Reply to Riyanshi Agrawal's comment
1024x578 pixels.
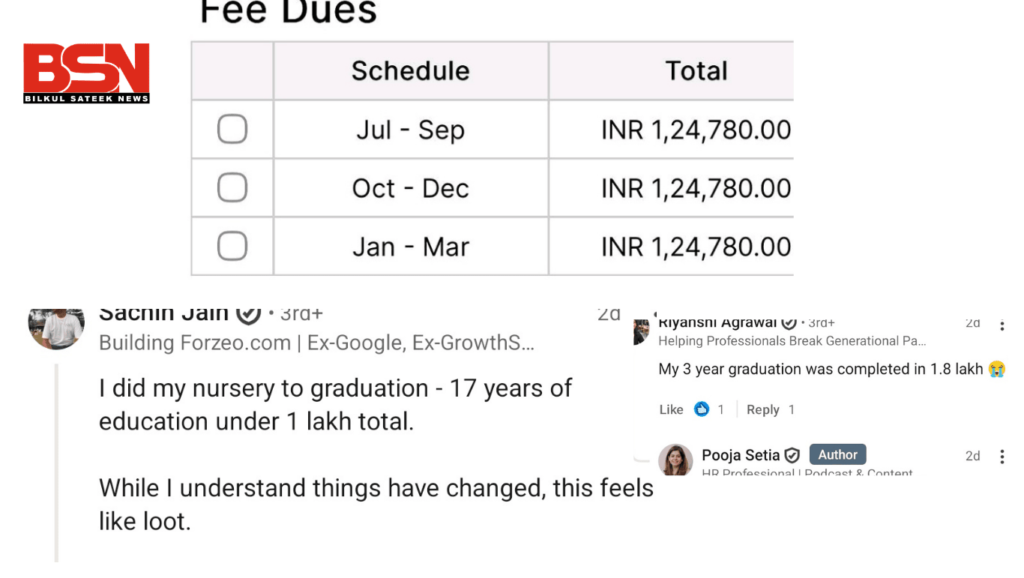point(763,409)
